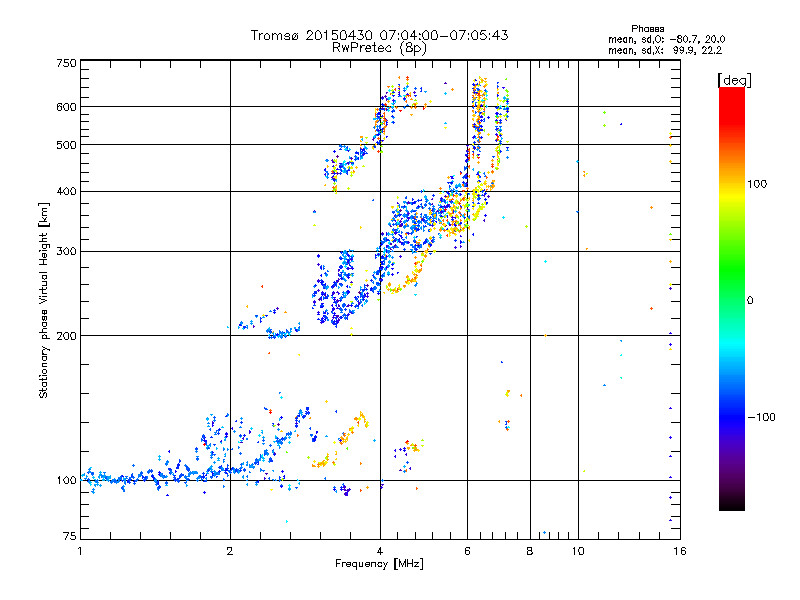Click the x-axis '4' tick label

click(x=380, y=551)
